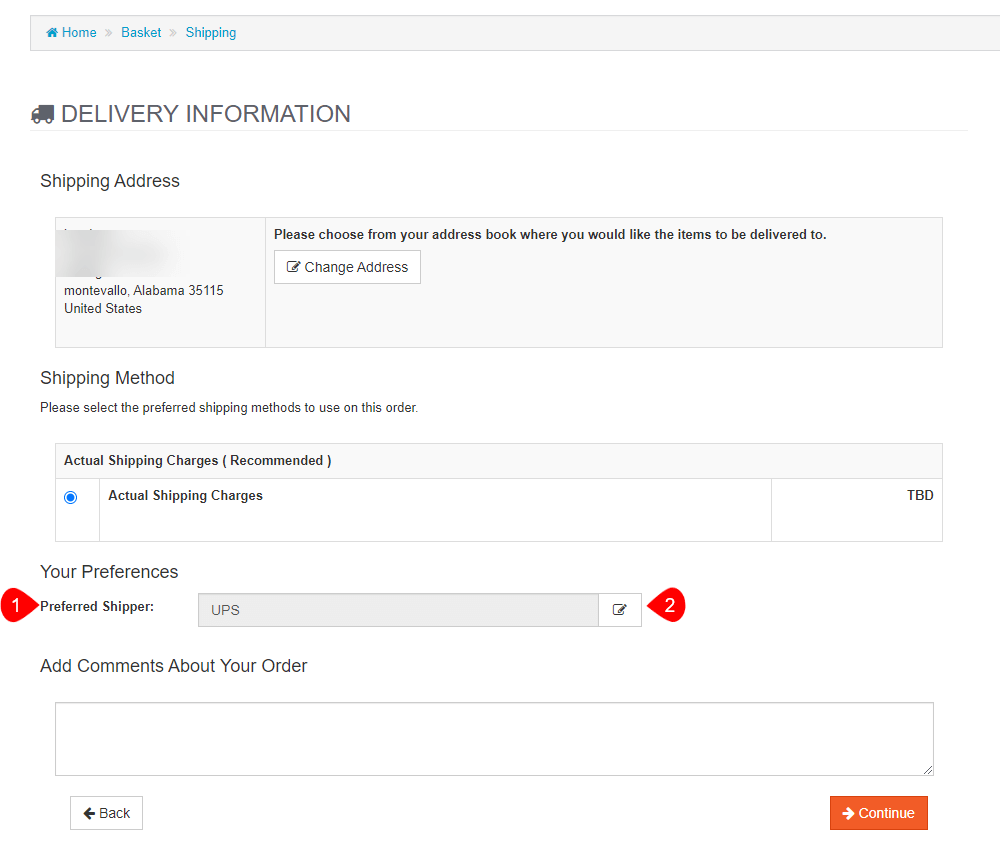This screenshot has width=1000, height=849.
Task: Click the Actual Shipping Charges (Recommended) header
Action: [x=197, y=461]
